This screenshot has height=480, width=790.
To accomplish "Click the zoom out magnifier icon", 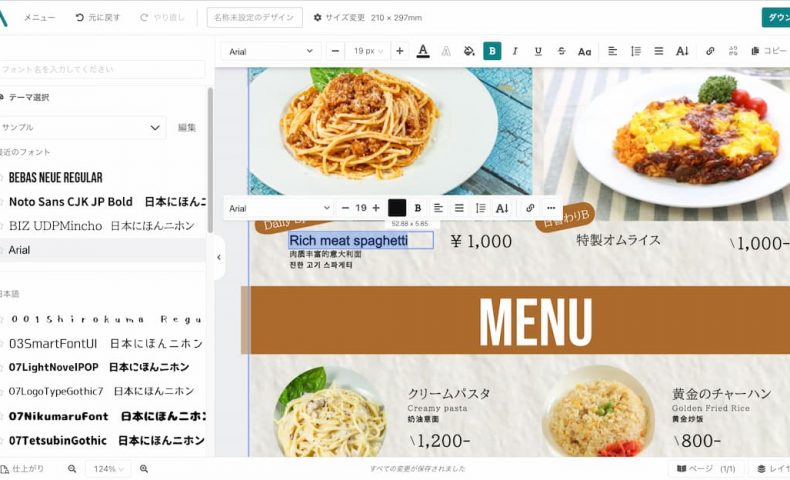I will tap(72, 469).
